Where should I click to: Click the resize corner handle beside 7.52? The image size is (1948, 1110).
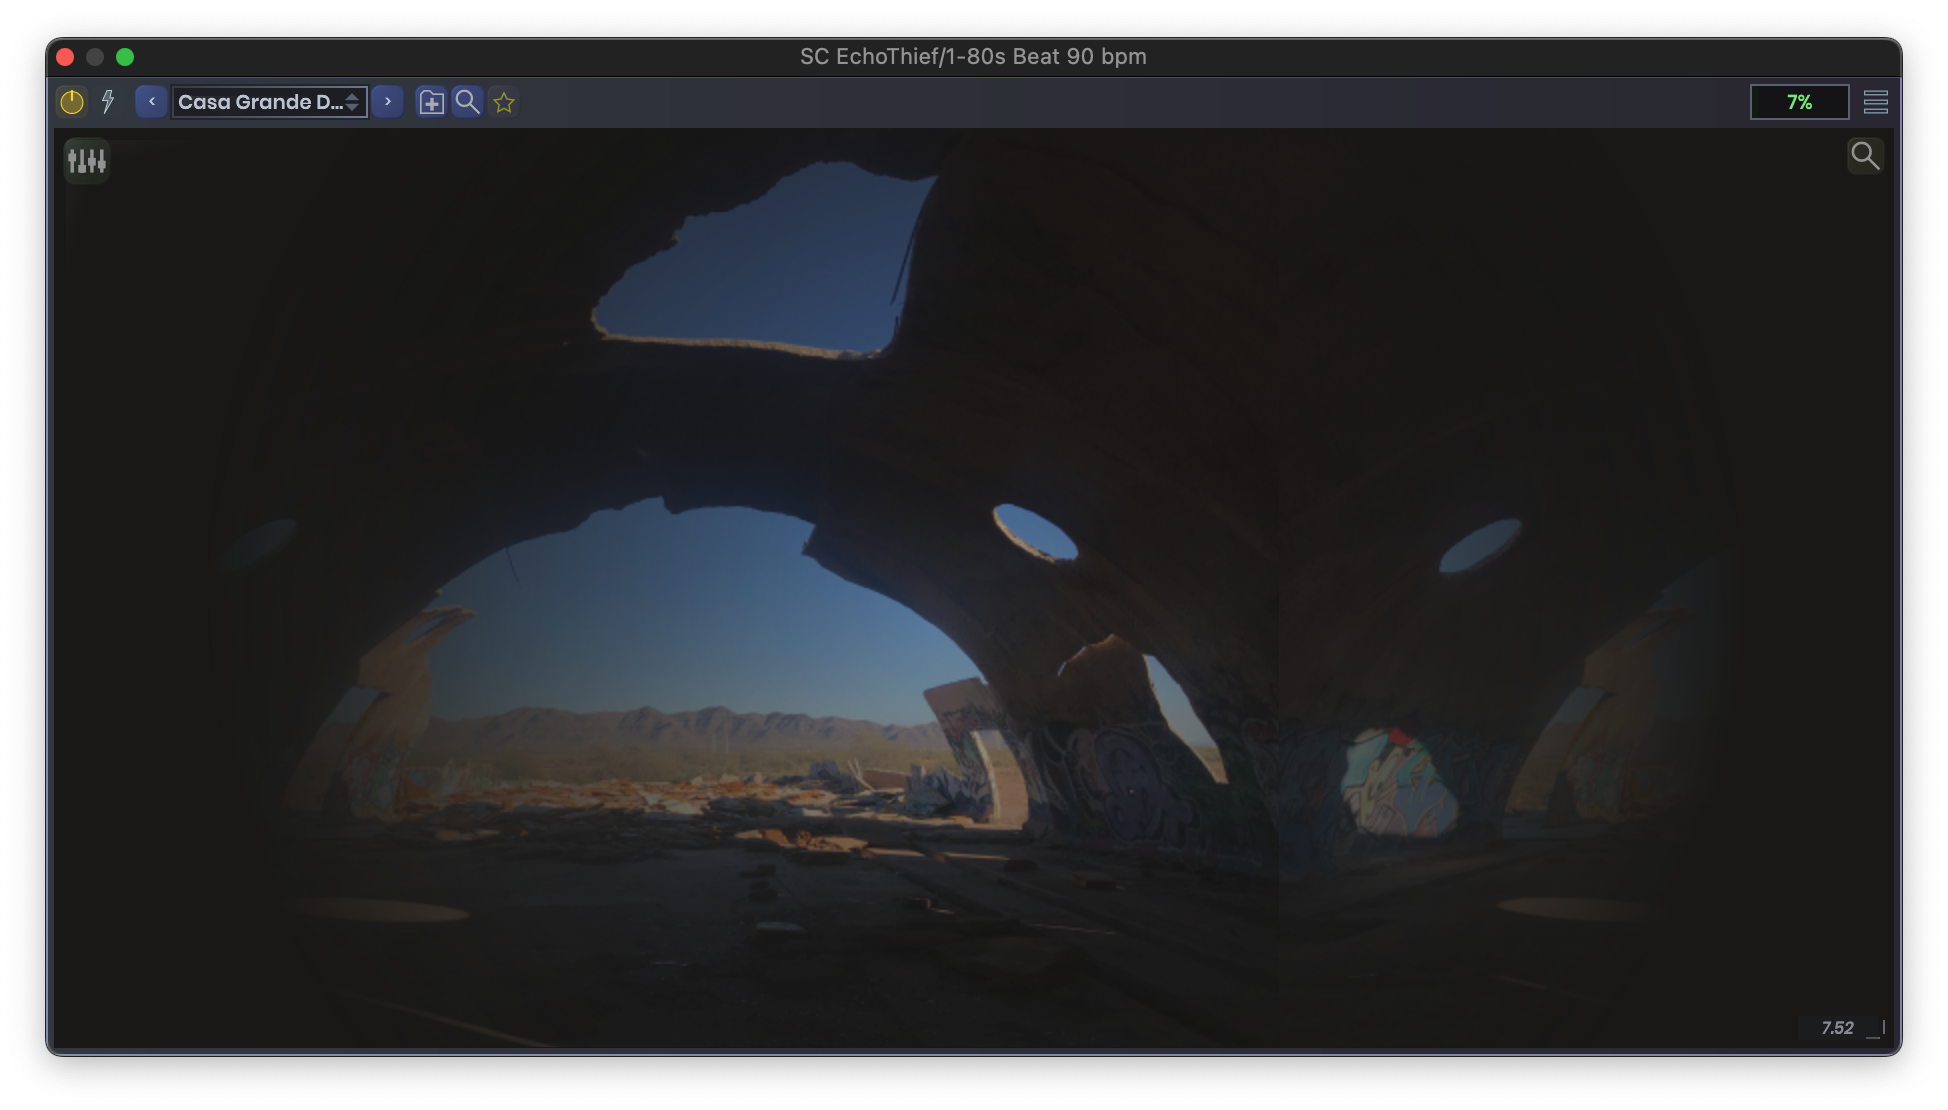coord(1877,1029)
